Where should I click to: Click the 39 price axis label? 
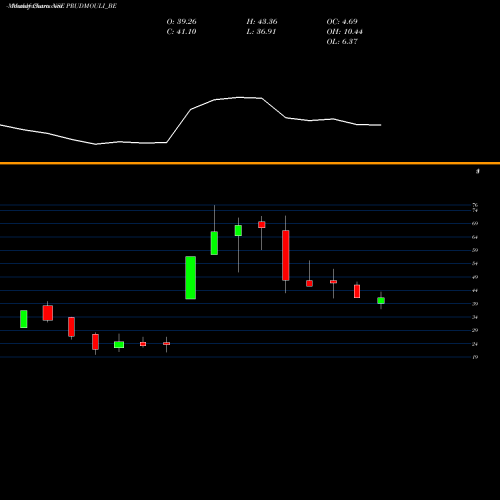[475, 304]
